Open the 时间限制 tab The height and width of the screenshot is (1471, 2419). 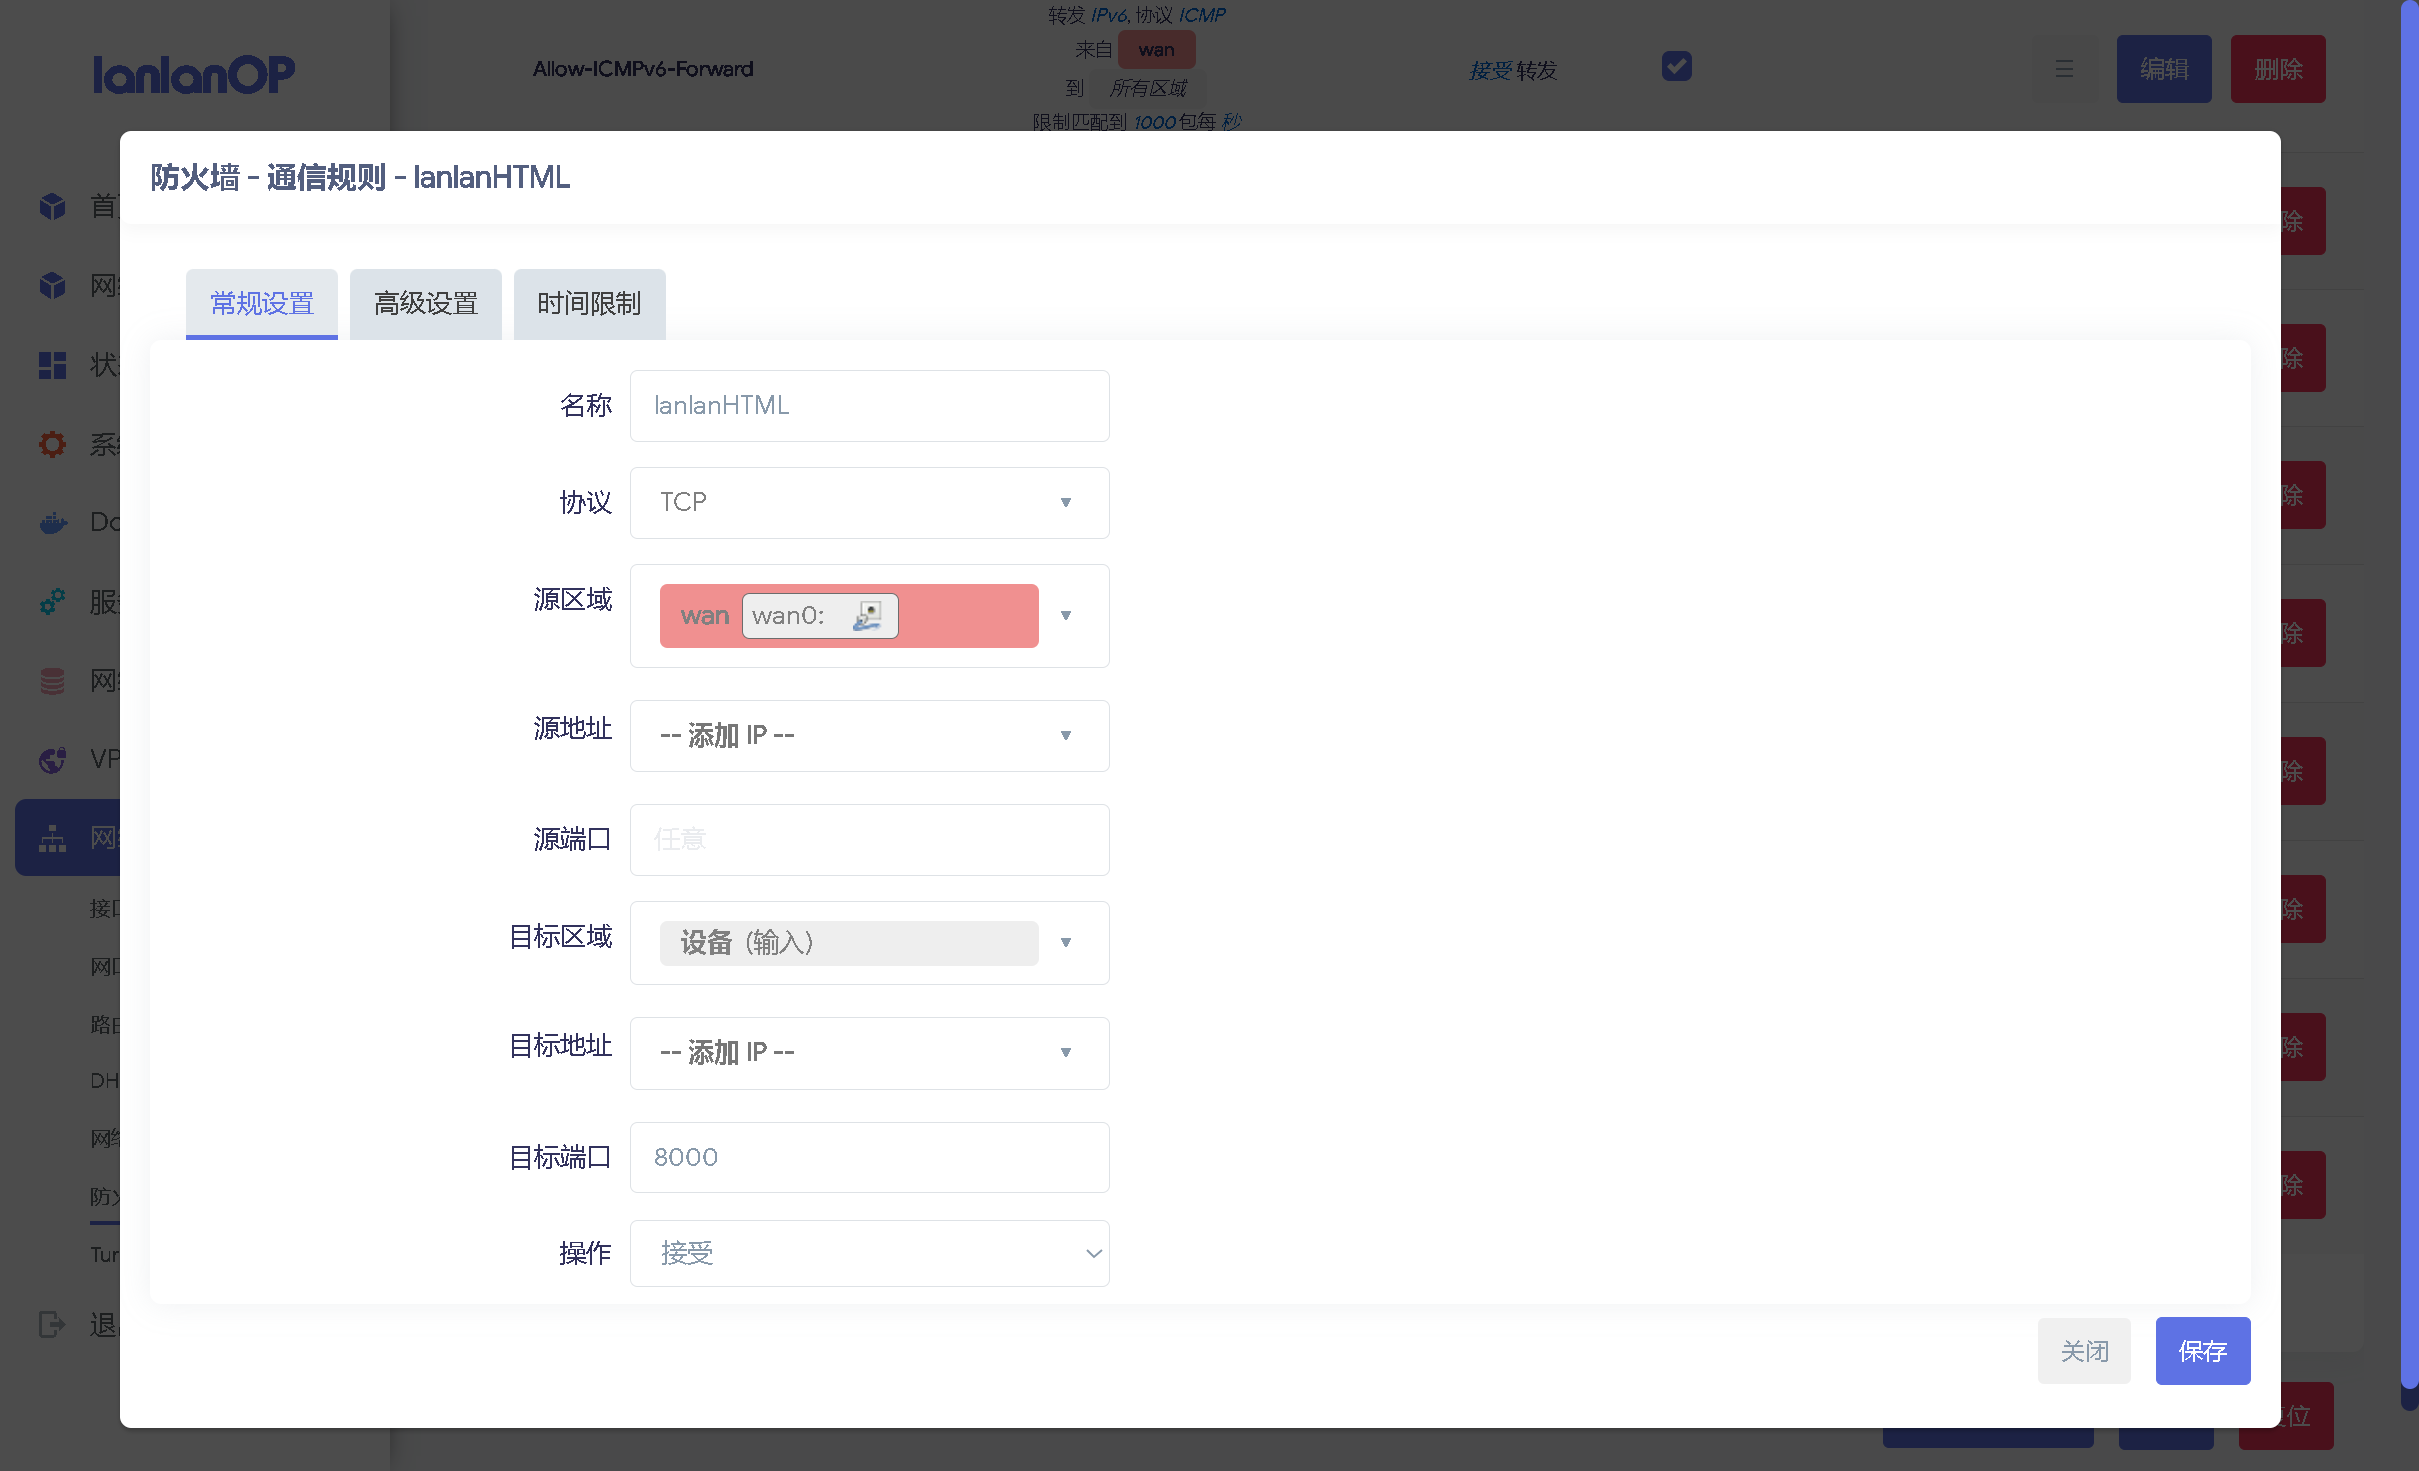[x=589, y=303]
